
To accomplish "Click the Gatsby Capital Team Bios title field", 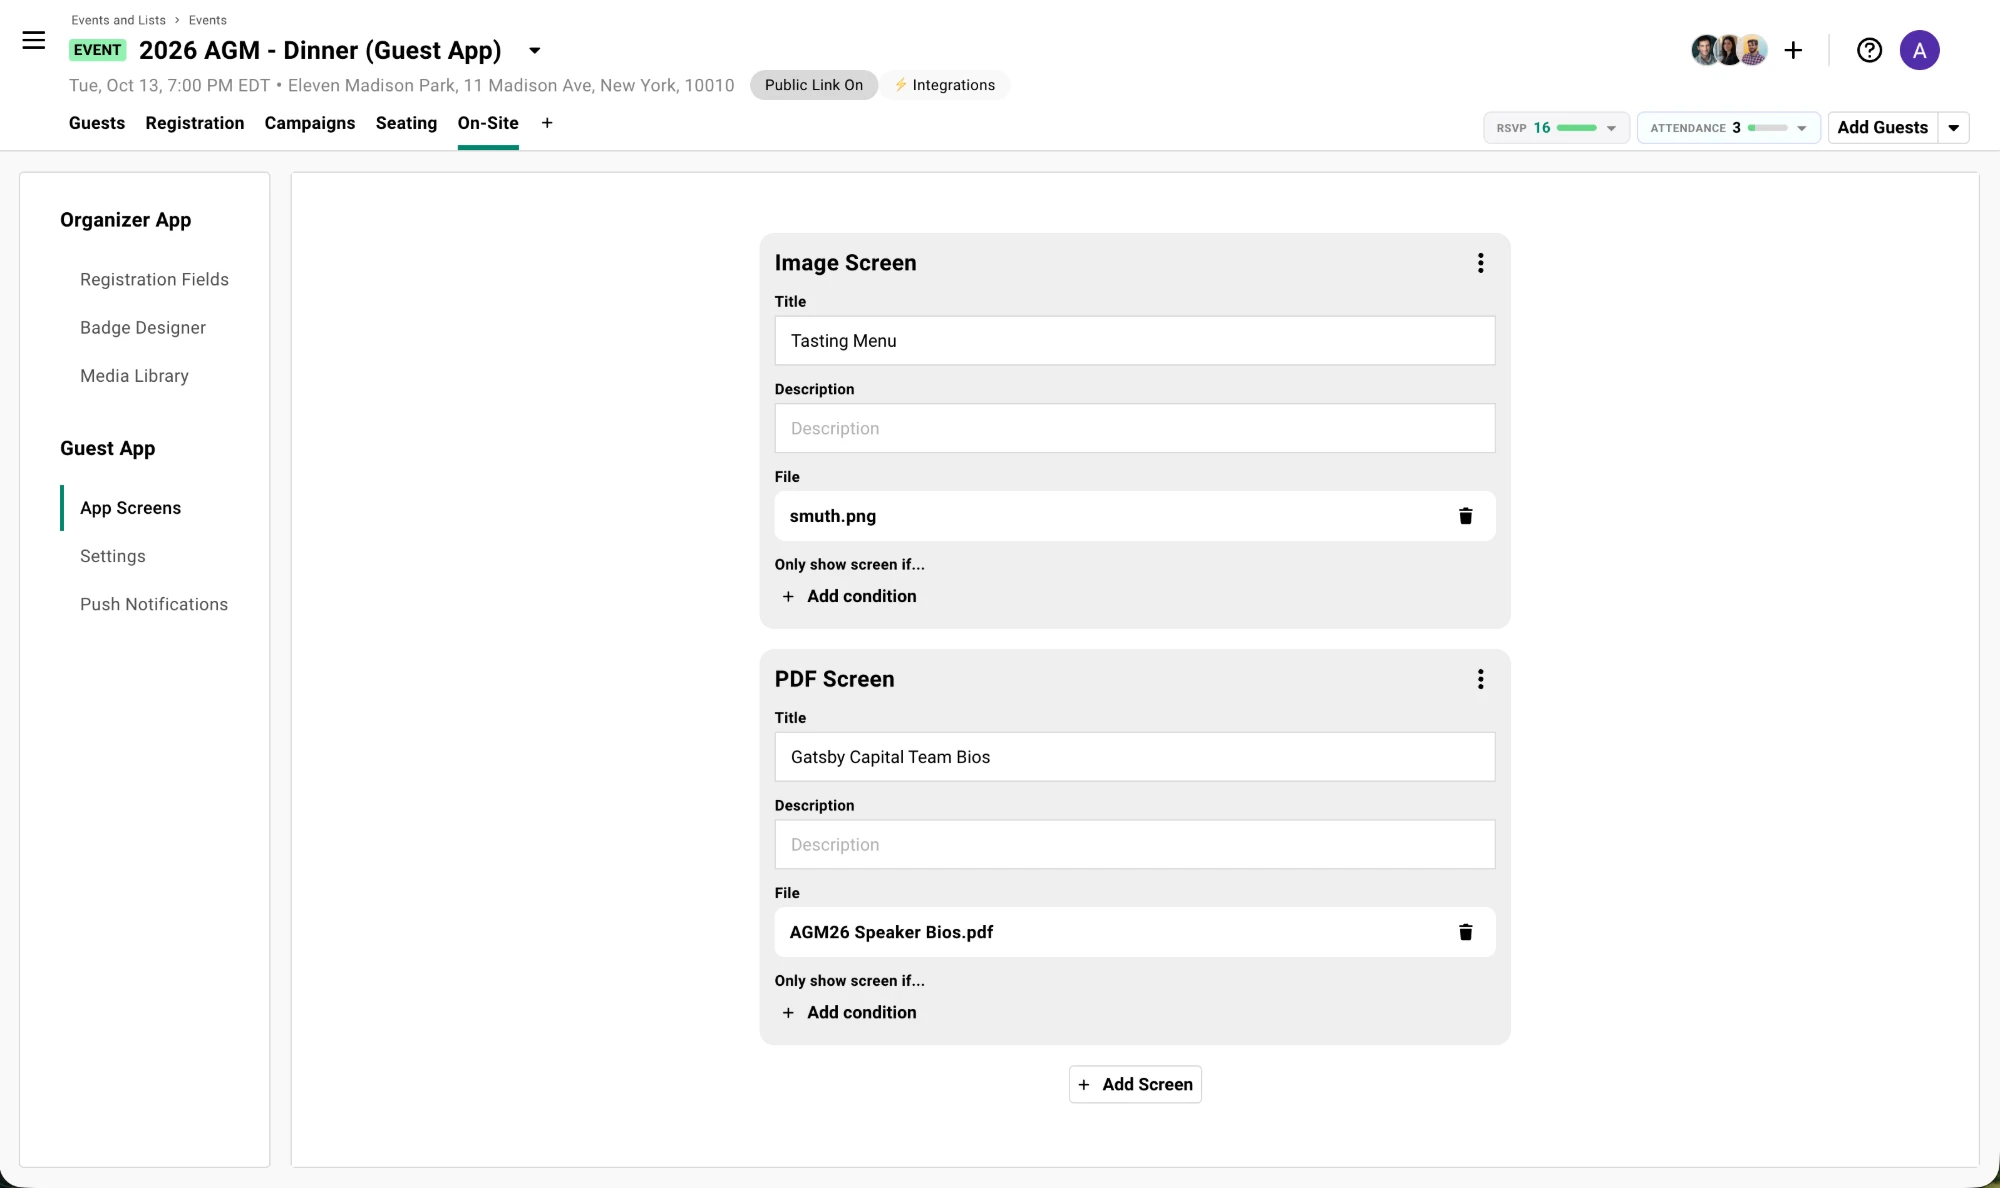I will [1135, 757].
